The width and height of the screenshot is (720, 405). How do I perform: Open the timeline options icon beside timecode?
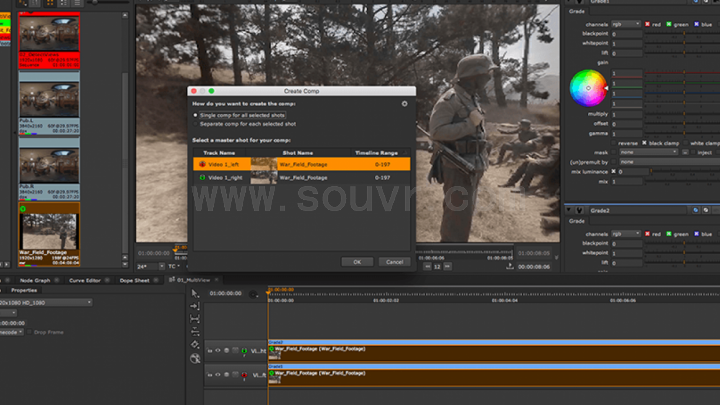pyautogui.click(x=253, y=294)
